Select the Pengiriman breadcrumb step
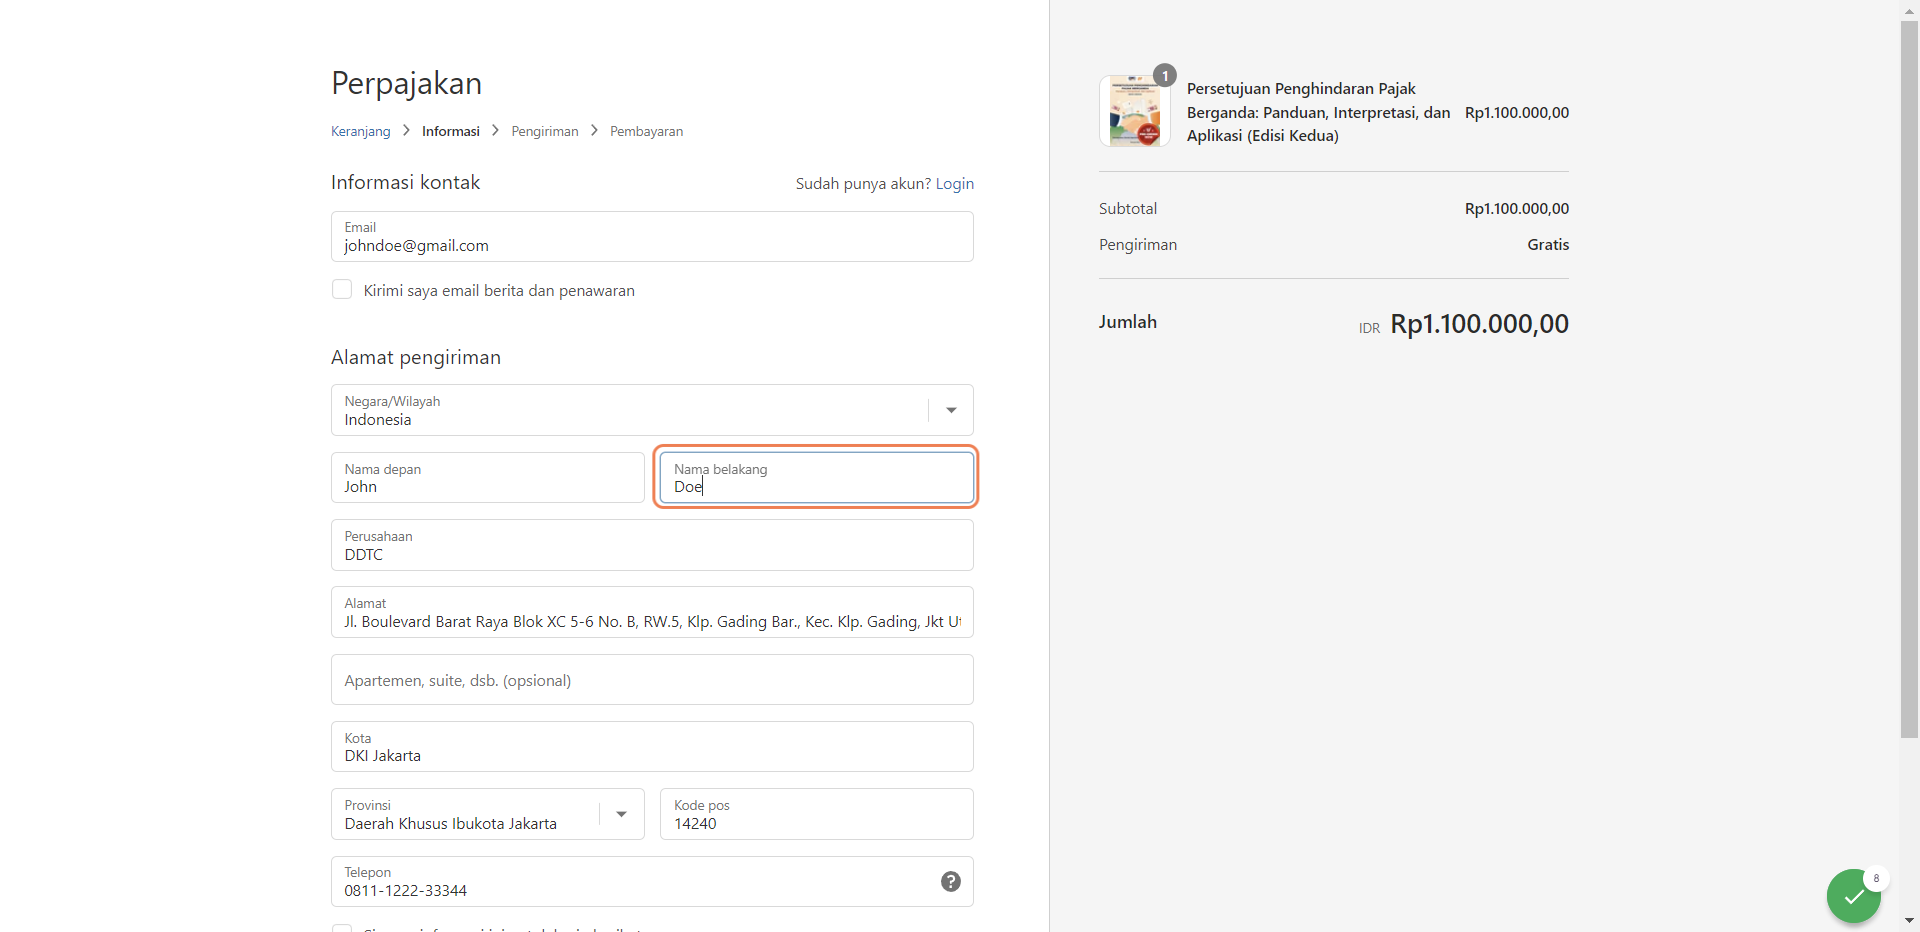This screenshot has height=932, width=1920. click(x=545, y=131)
